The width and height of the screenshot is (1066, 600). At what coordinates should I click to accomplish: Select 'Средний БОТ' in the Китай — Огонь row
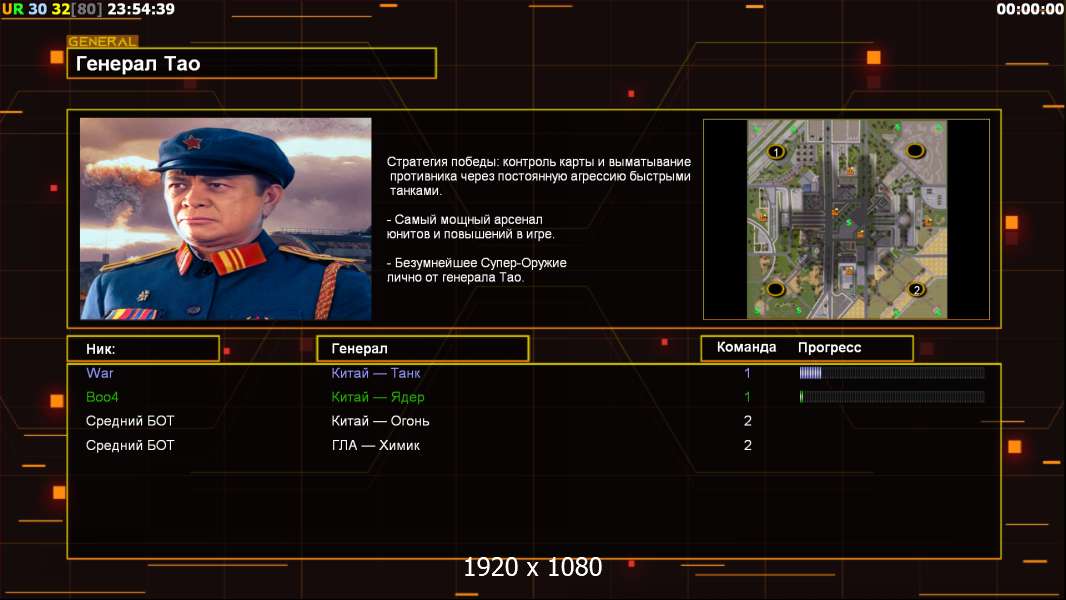click(130, 421)
